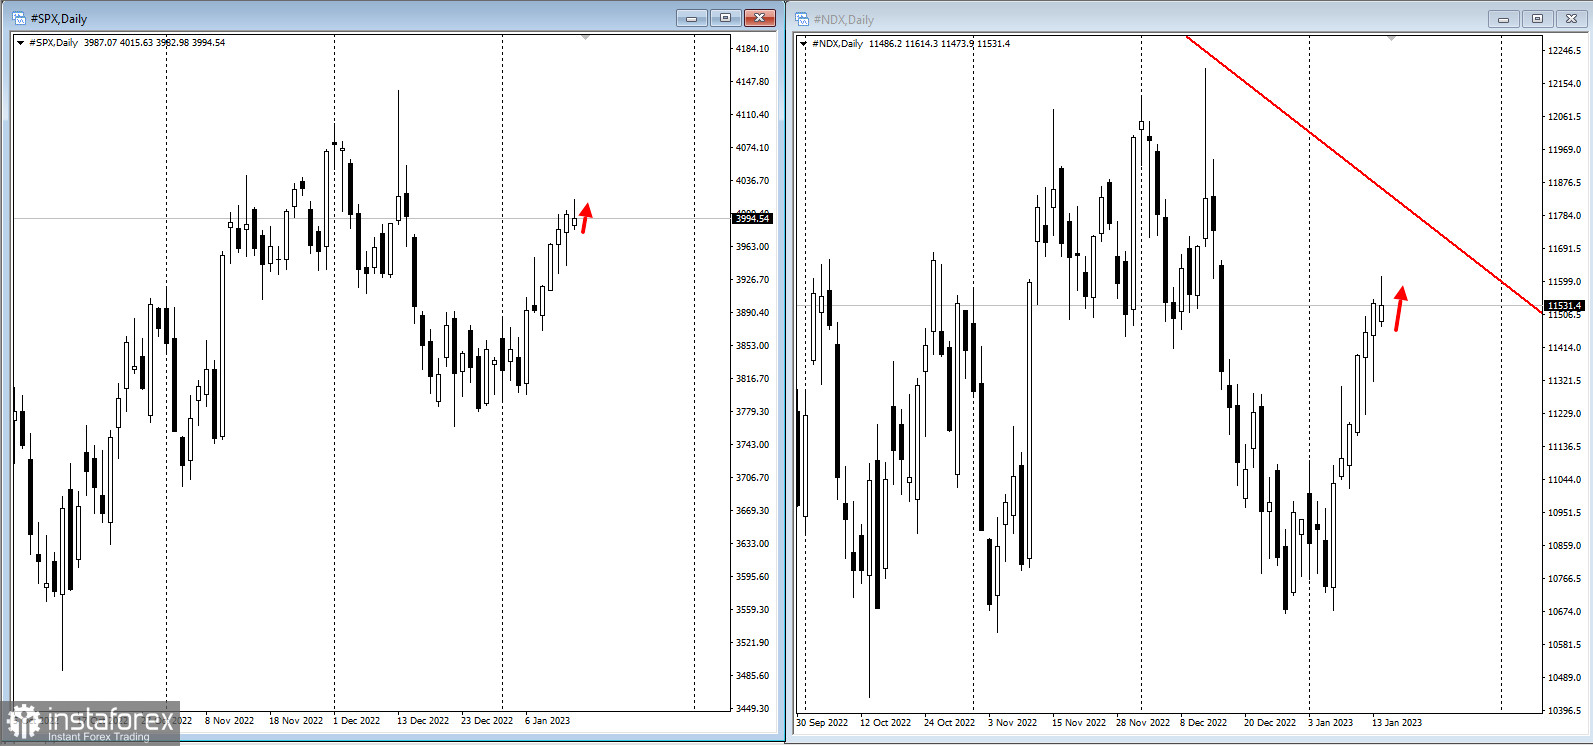Minimize the #NDX,Daily chart window
This screenshot has width=1593, height=746.
1504,19
